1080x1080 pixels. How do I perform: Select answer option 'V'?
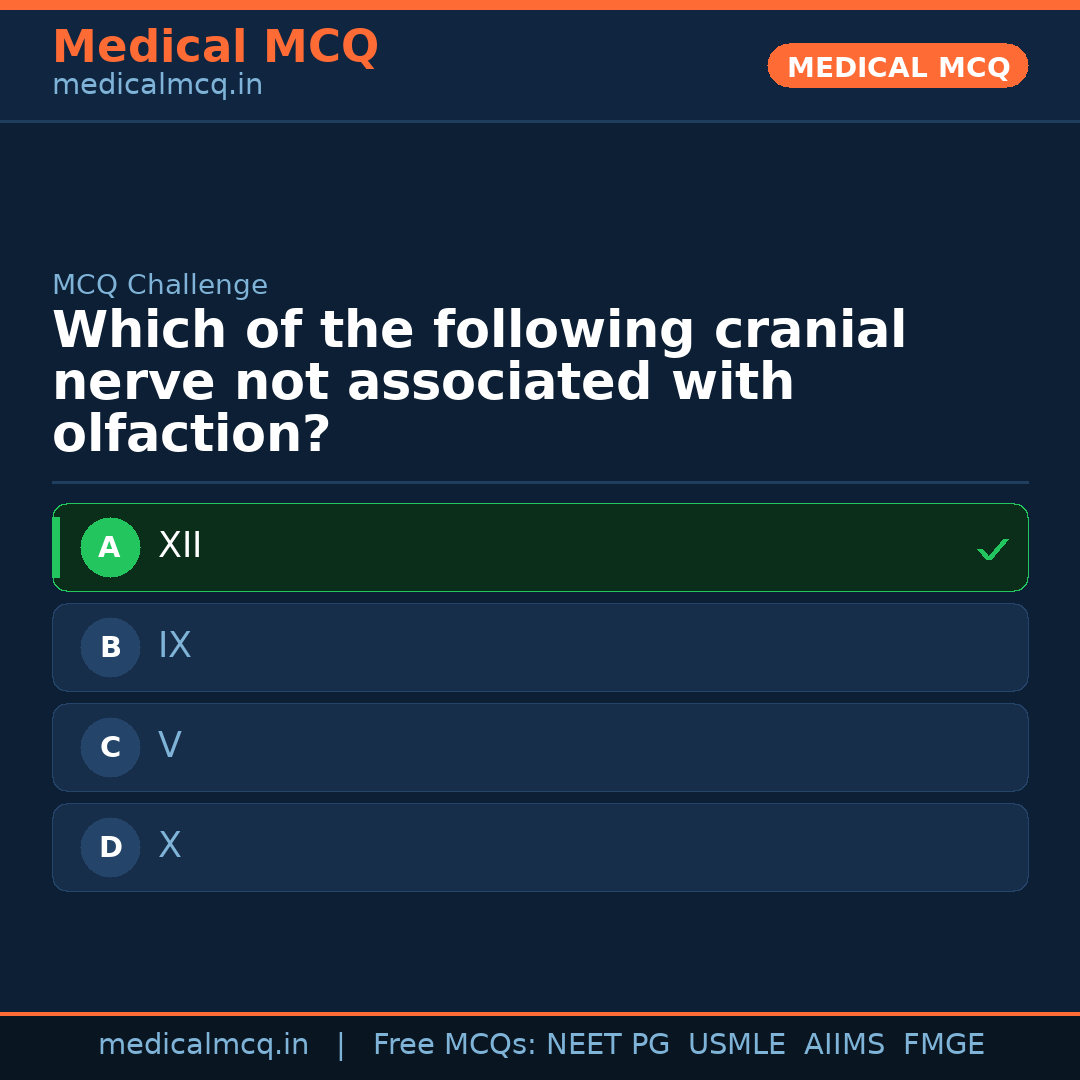tap(540, 747)
